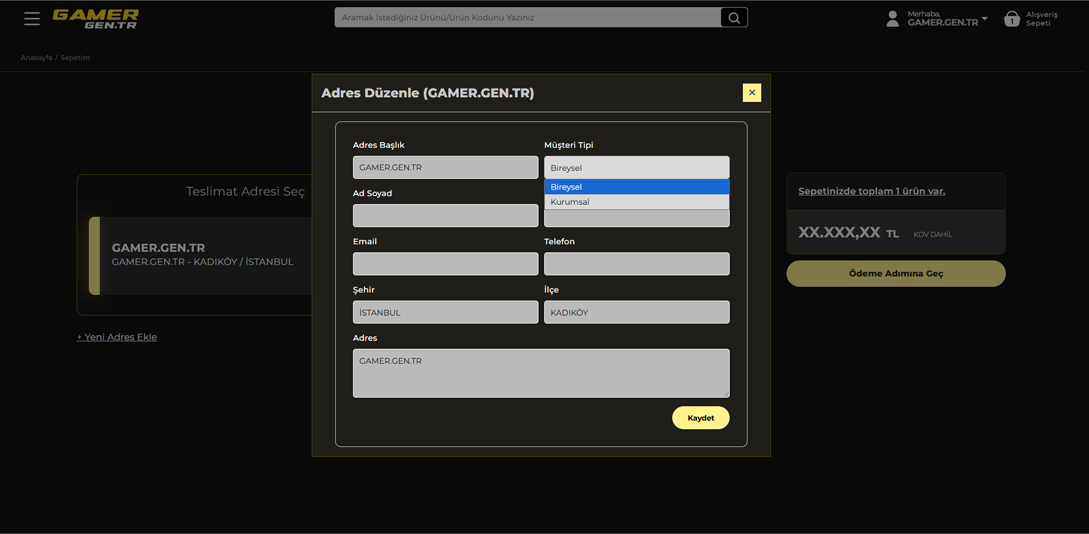Go to Anasayfa breadcrumb

tap(36, 58)
